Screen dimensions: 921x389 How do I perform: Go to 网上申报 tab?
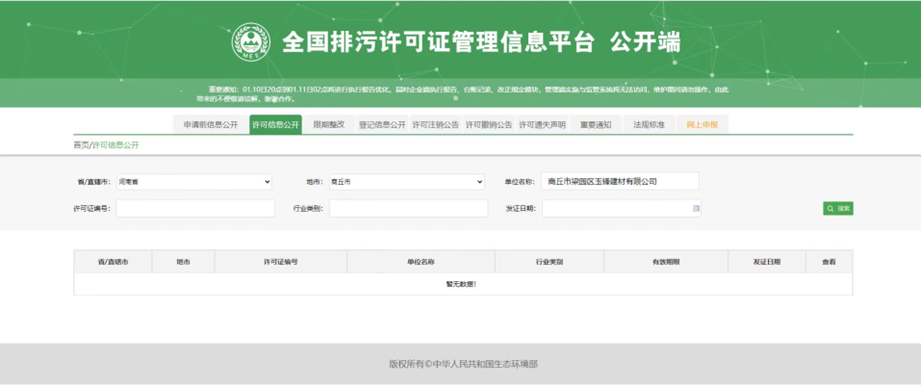tap(702, 125)
